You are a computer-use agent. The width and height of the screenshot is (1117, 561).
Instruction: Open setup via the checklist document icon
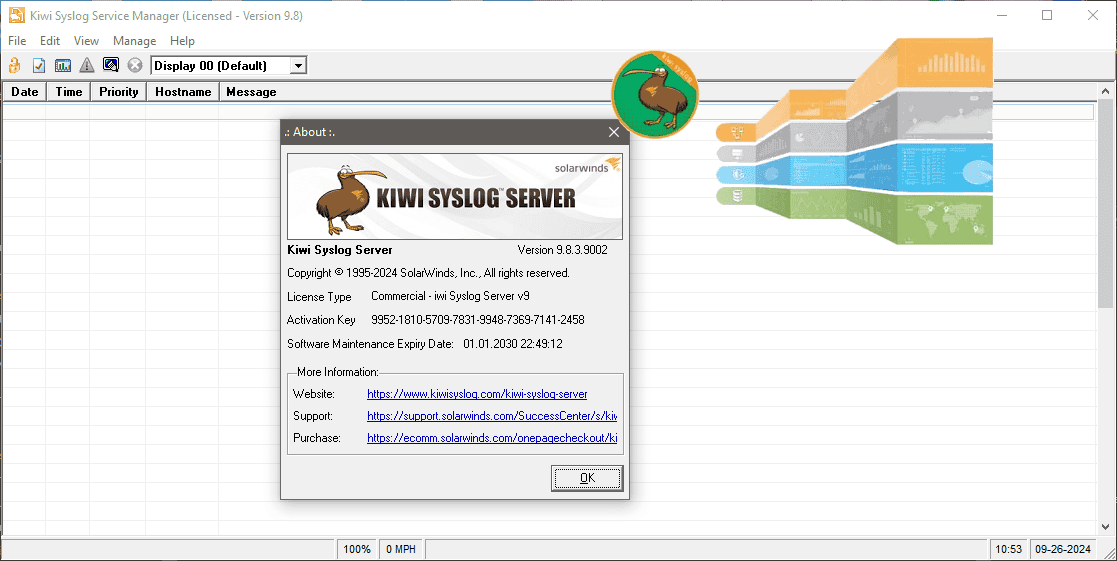(x=39, y=66)
